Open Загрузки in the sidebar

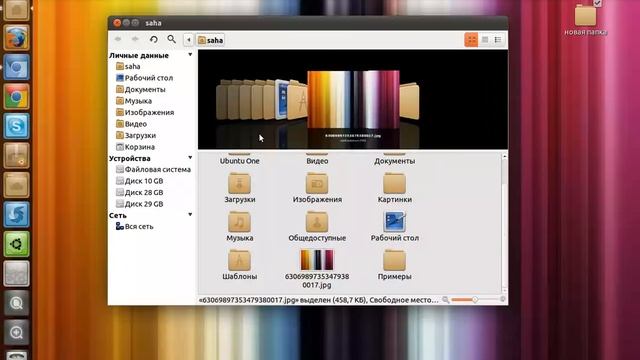pyautogui.click(x=136, y=135)
